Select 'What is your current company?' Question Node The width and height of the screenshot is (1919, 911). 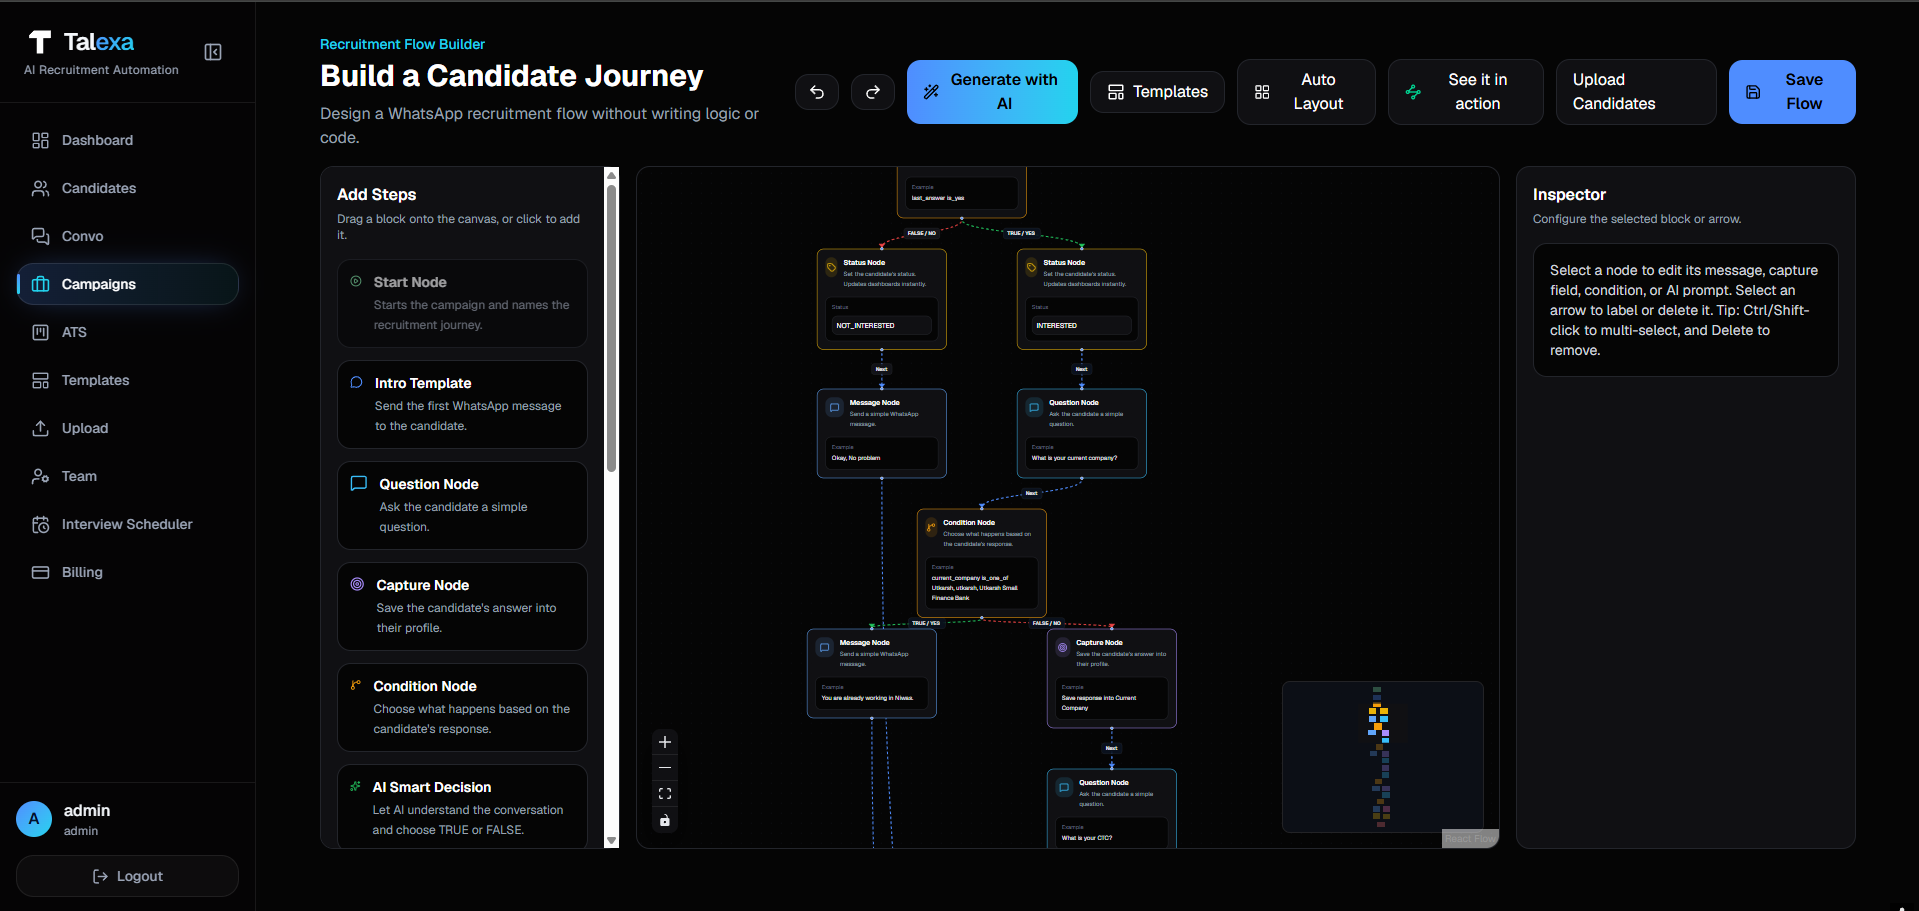(x=1082, y=433)
